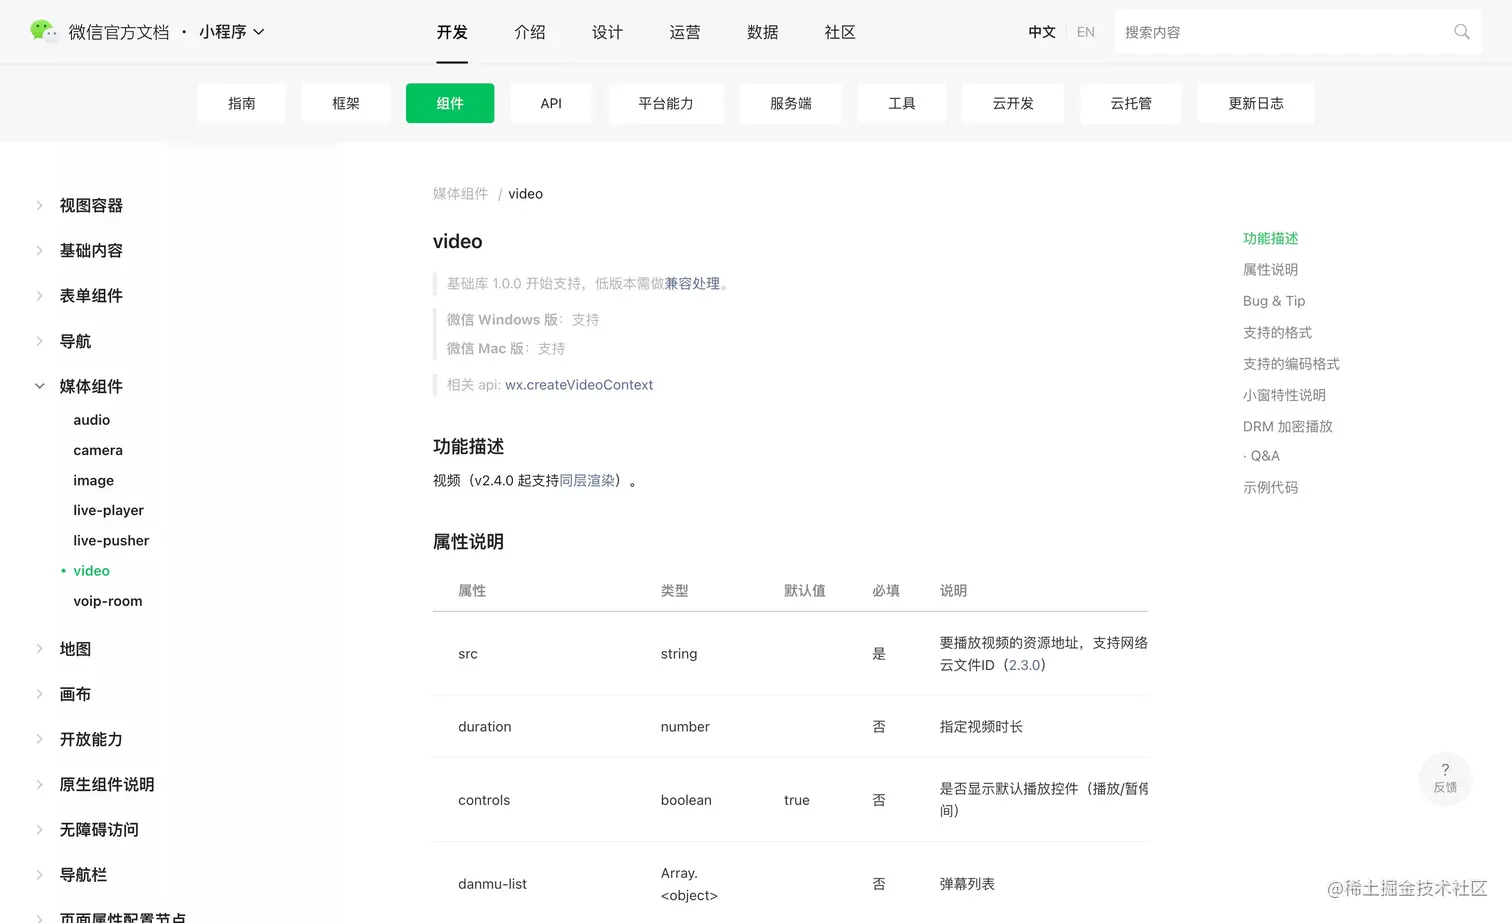Jump to 属性说明 in outline

tap(1270, 270)
